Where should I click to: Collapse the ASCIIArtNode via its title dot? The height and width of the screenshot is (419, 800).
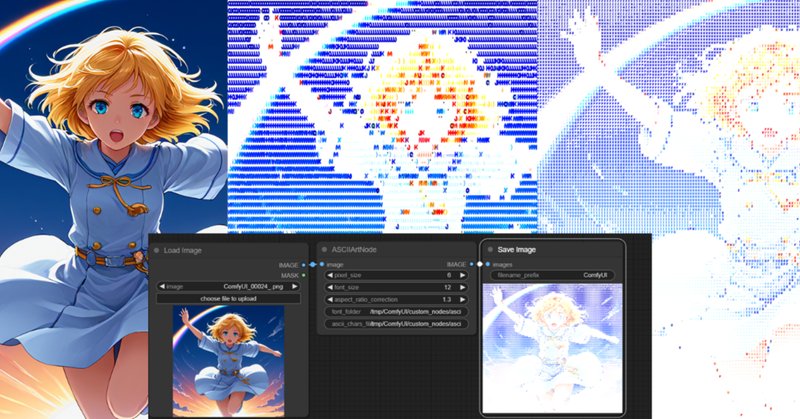324,250
